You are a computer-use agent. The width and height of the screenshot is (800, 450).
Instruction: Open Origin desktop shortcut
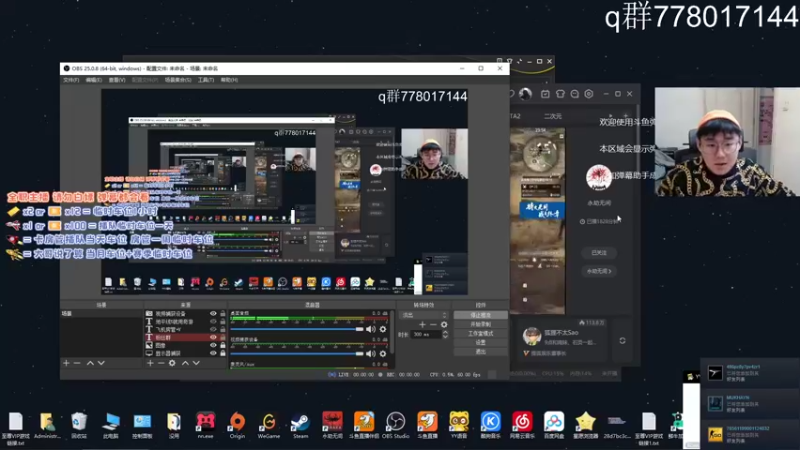coord(237,426)
